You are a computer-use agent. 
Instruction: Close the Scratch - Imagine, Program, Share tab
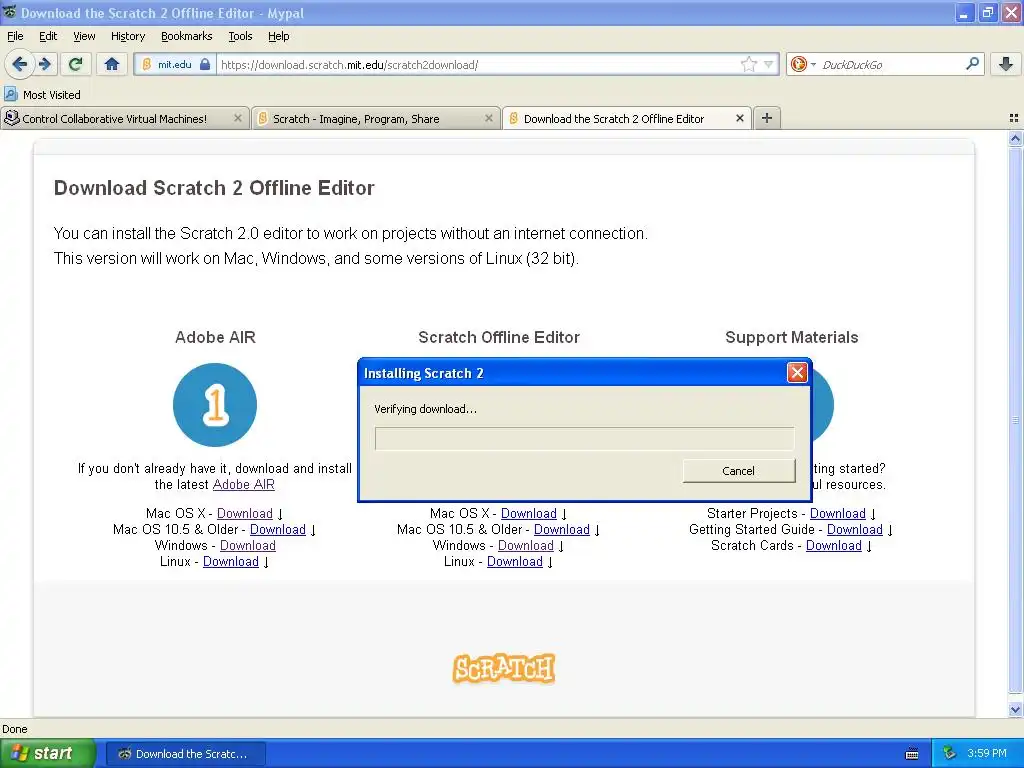tap(488, 118)
